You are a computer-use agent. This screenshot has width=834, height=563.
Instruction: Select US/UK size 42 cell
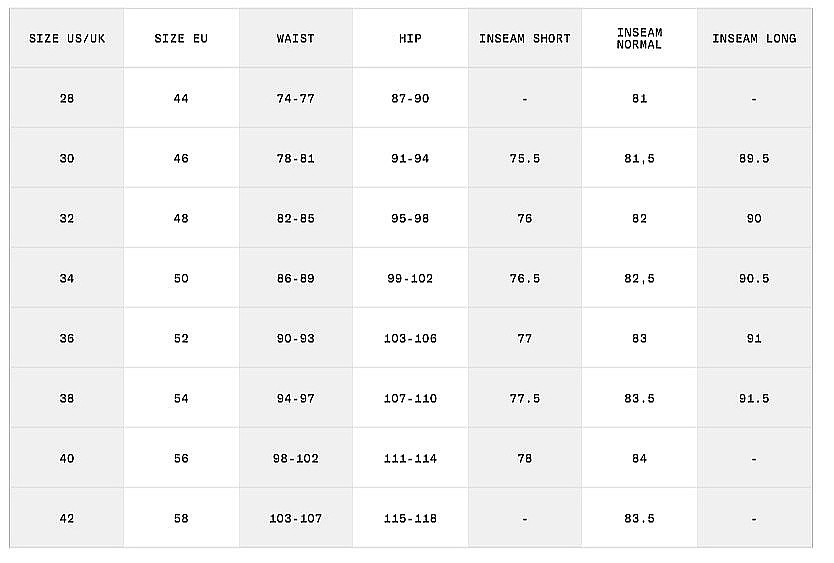(x=67, y=519)
